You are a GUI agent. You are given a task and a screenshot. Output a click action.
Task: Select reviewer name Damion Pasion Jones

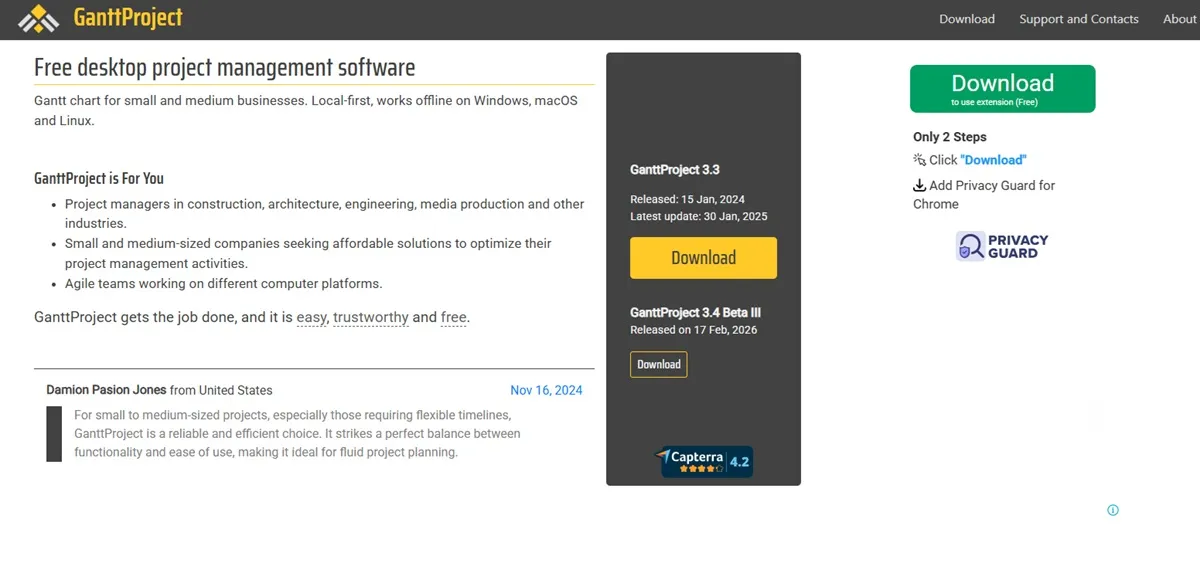tap(106, 390)
